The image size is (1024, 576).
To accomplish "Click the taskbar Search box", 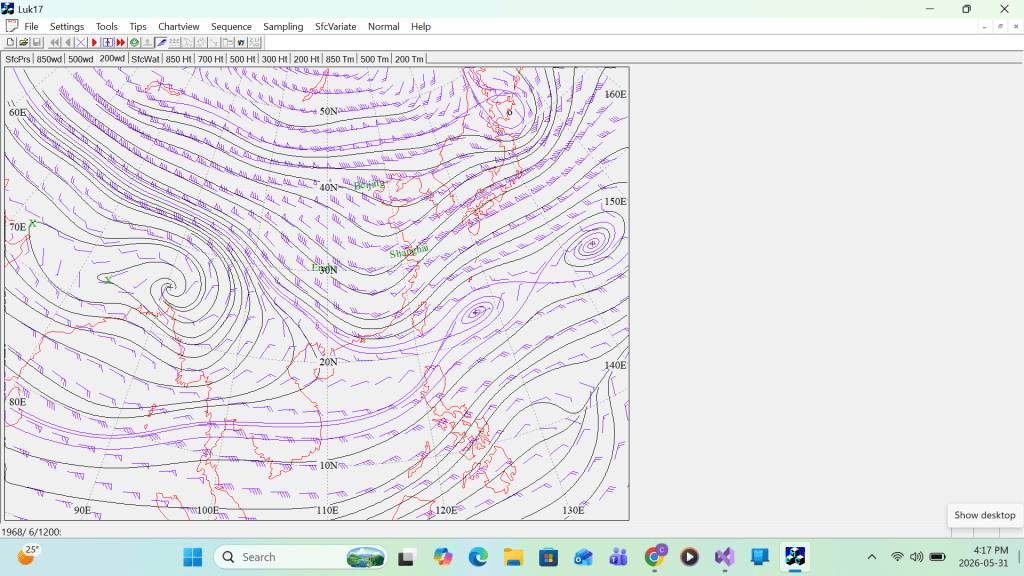I will [x=300, y=557].
